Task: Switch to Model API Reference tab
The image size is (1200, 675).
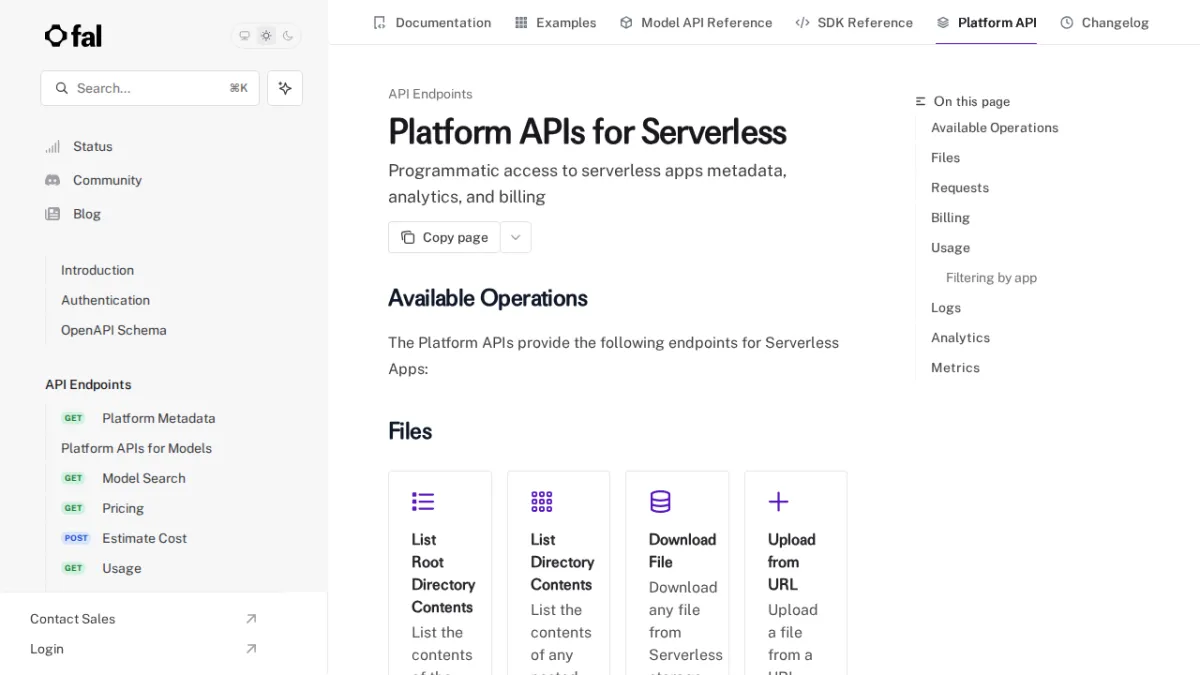Action: pyautogui.click(x=696, y=22)
